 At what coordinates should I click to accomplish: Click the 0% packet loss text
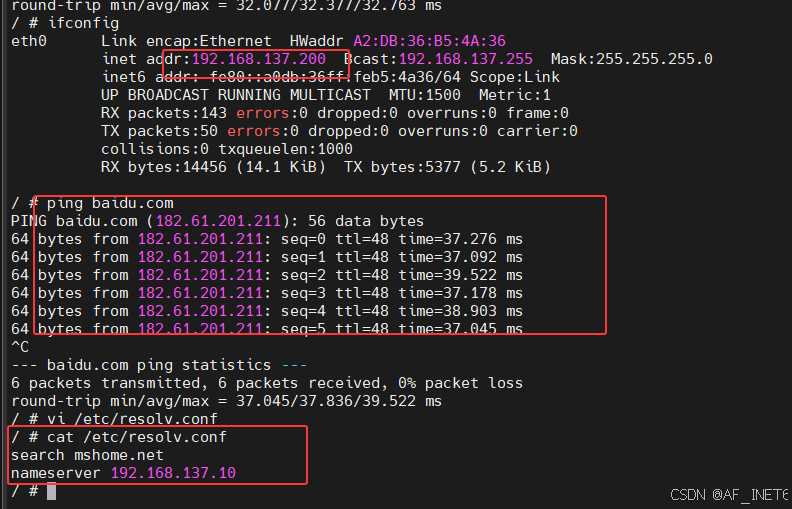[x=460, y=383]
